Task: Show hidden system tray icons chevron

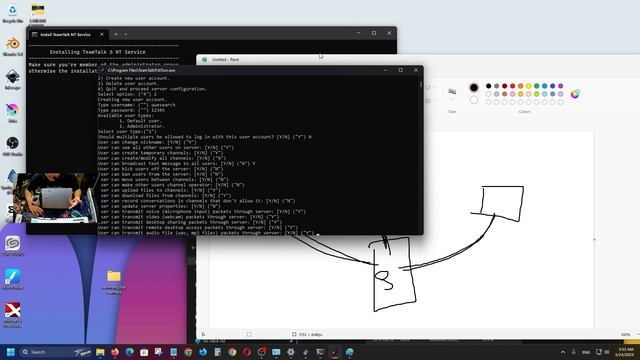Action: coord(563,352)
